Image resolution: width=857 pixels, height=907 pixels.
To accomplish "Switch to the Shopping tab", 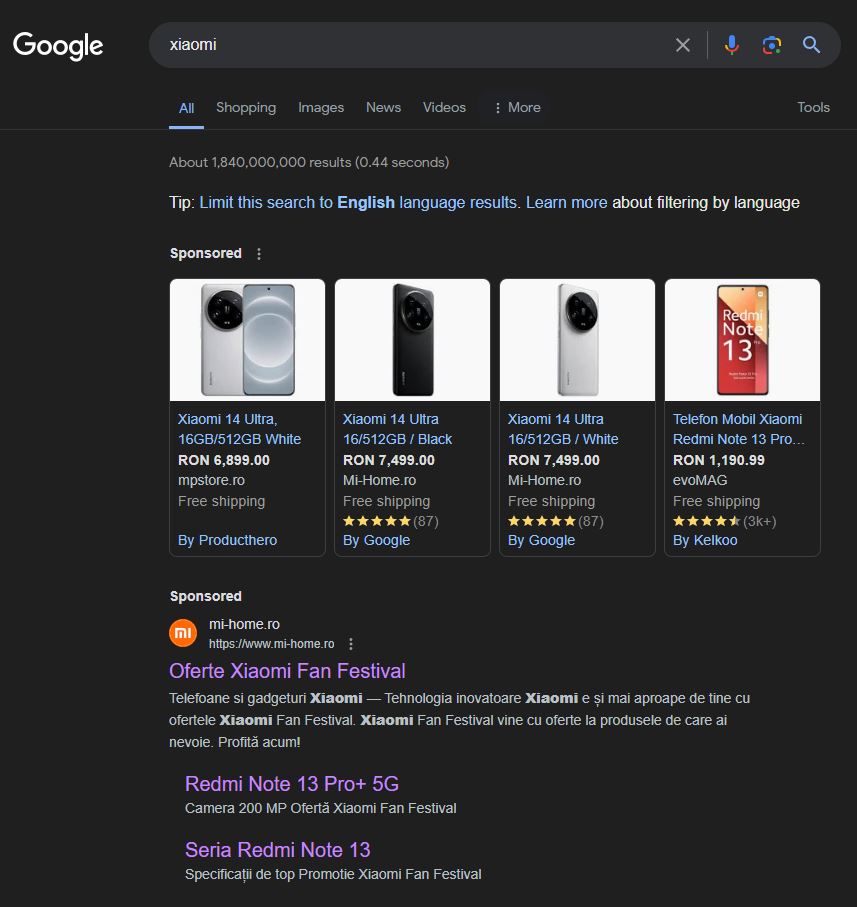I will click(246, 107).
